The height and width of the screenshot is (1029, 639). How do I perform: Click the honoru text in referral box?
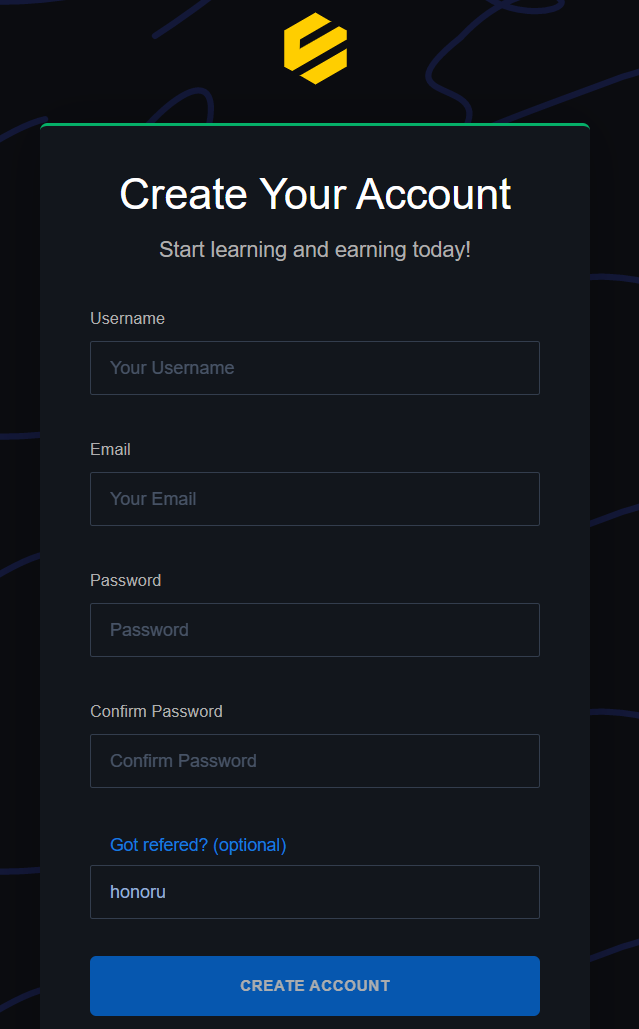click(x=138, y=892)
